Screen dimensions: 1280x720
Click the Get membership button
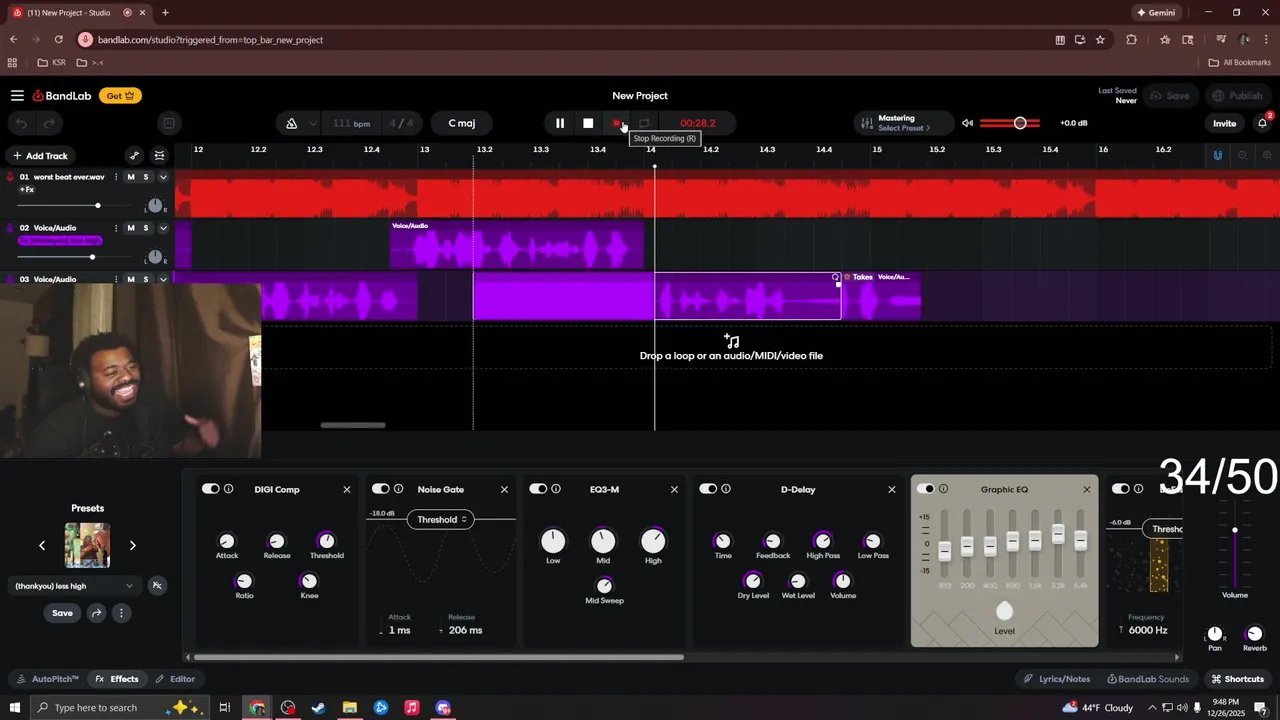[x=120, y=96]
